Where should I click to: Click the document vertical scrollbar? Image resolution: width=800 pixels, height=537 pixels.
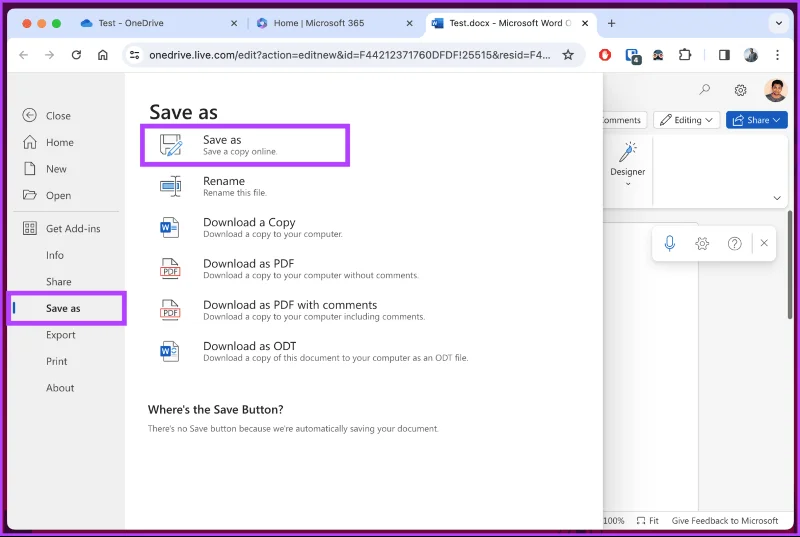click(x=790, y=265)
